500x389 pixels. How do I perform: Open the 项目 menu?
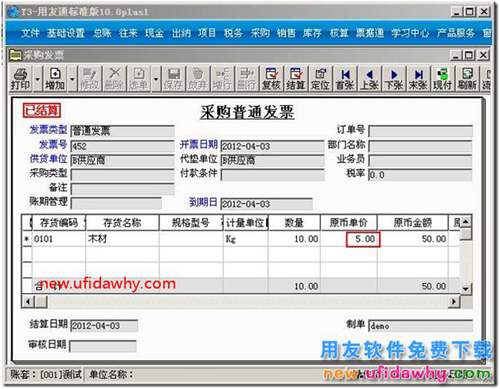[207, 33]
